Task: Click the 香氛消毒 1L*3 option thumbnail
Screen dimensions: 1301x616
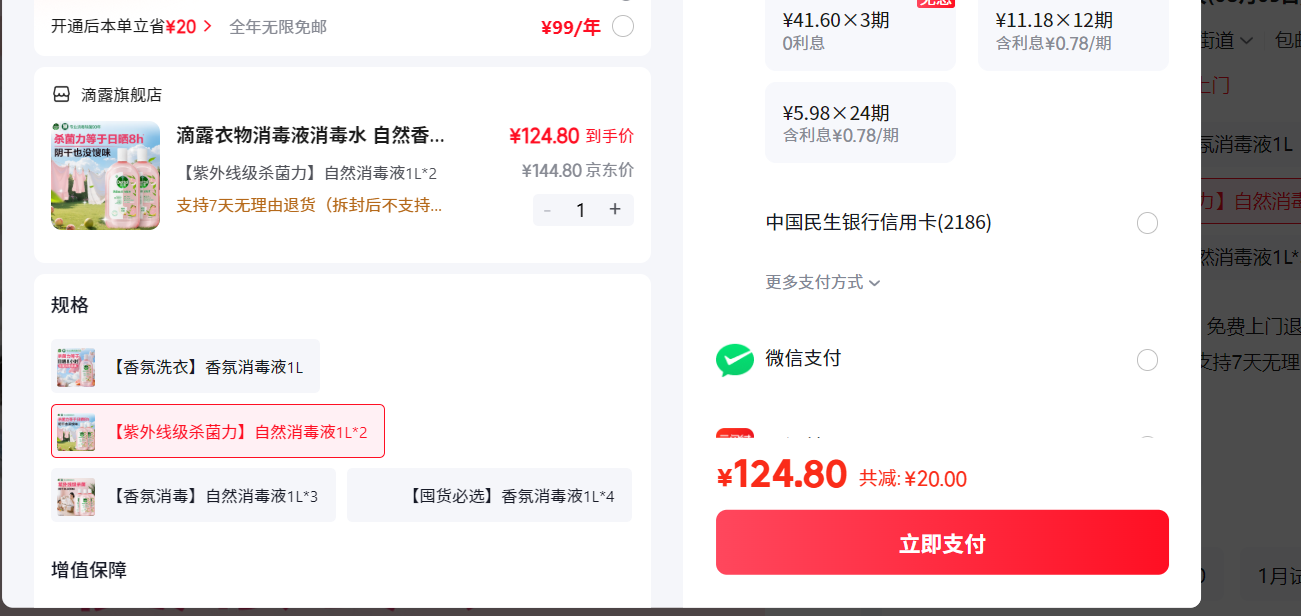Action: (x=76, y=496)
